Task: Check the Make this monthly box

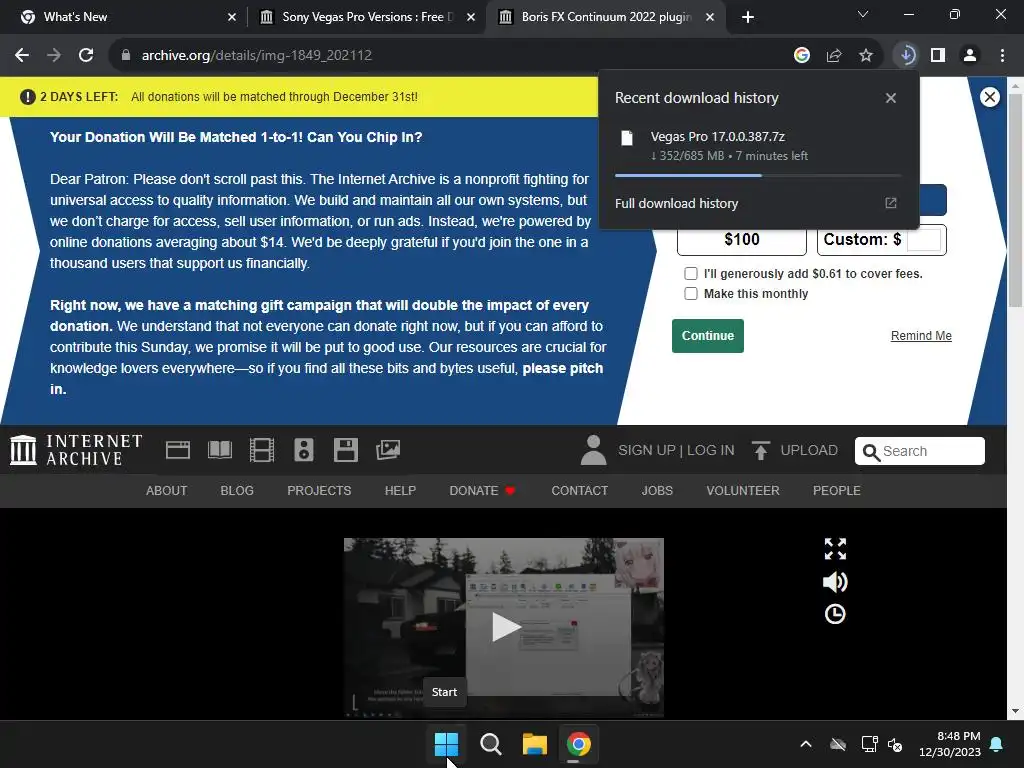Action: [x=691, y=294]
